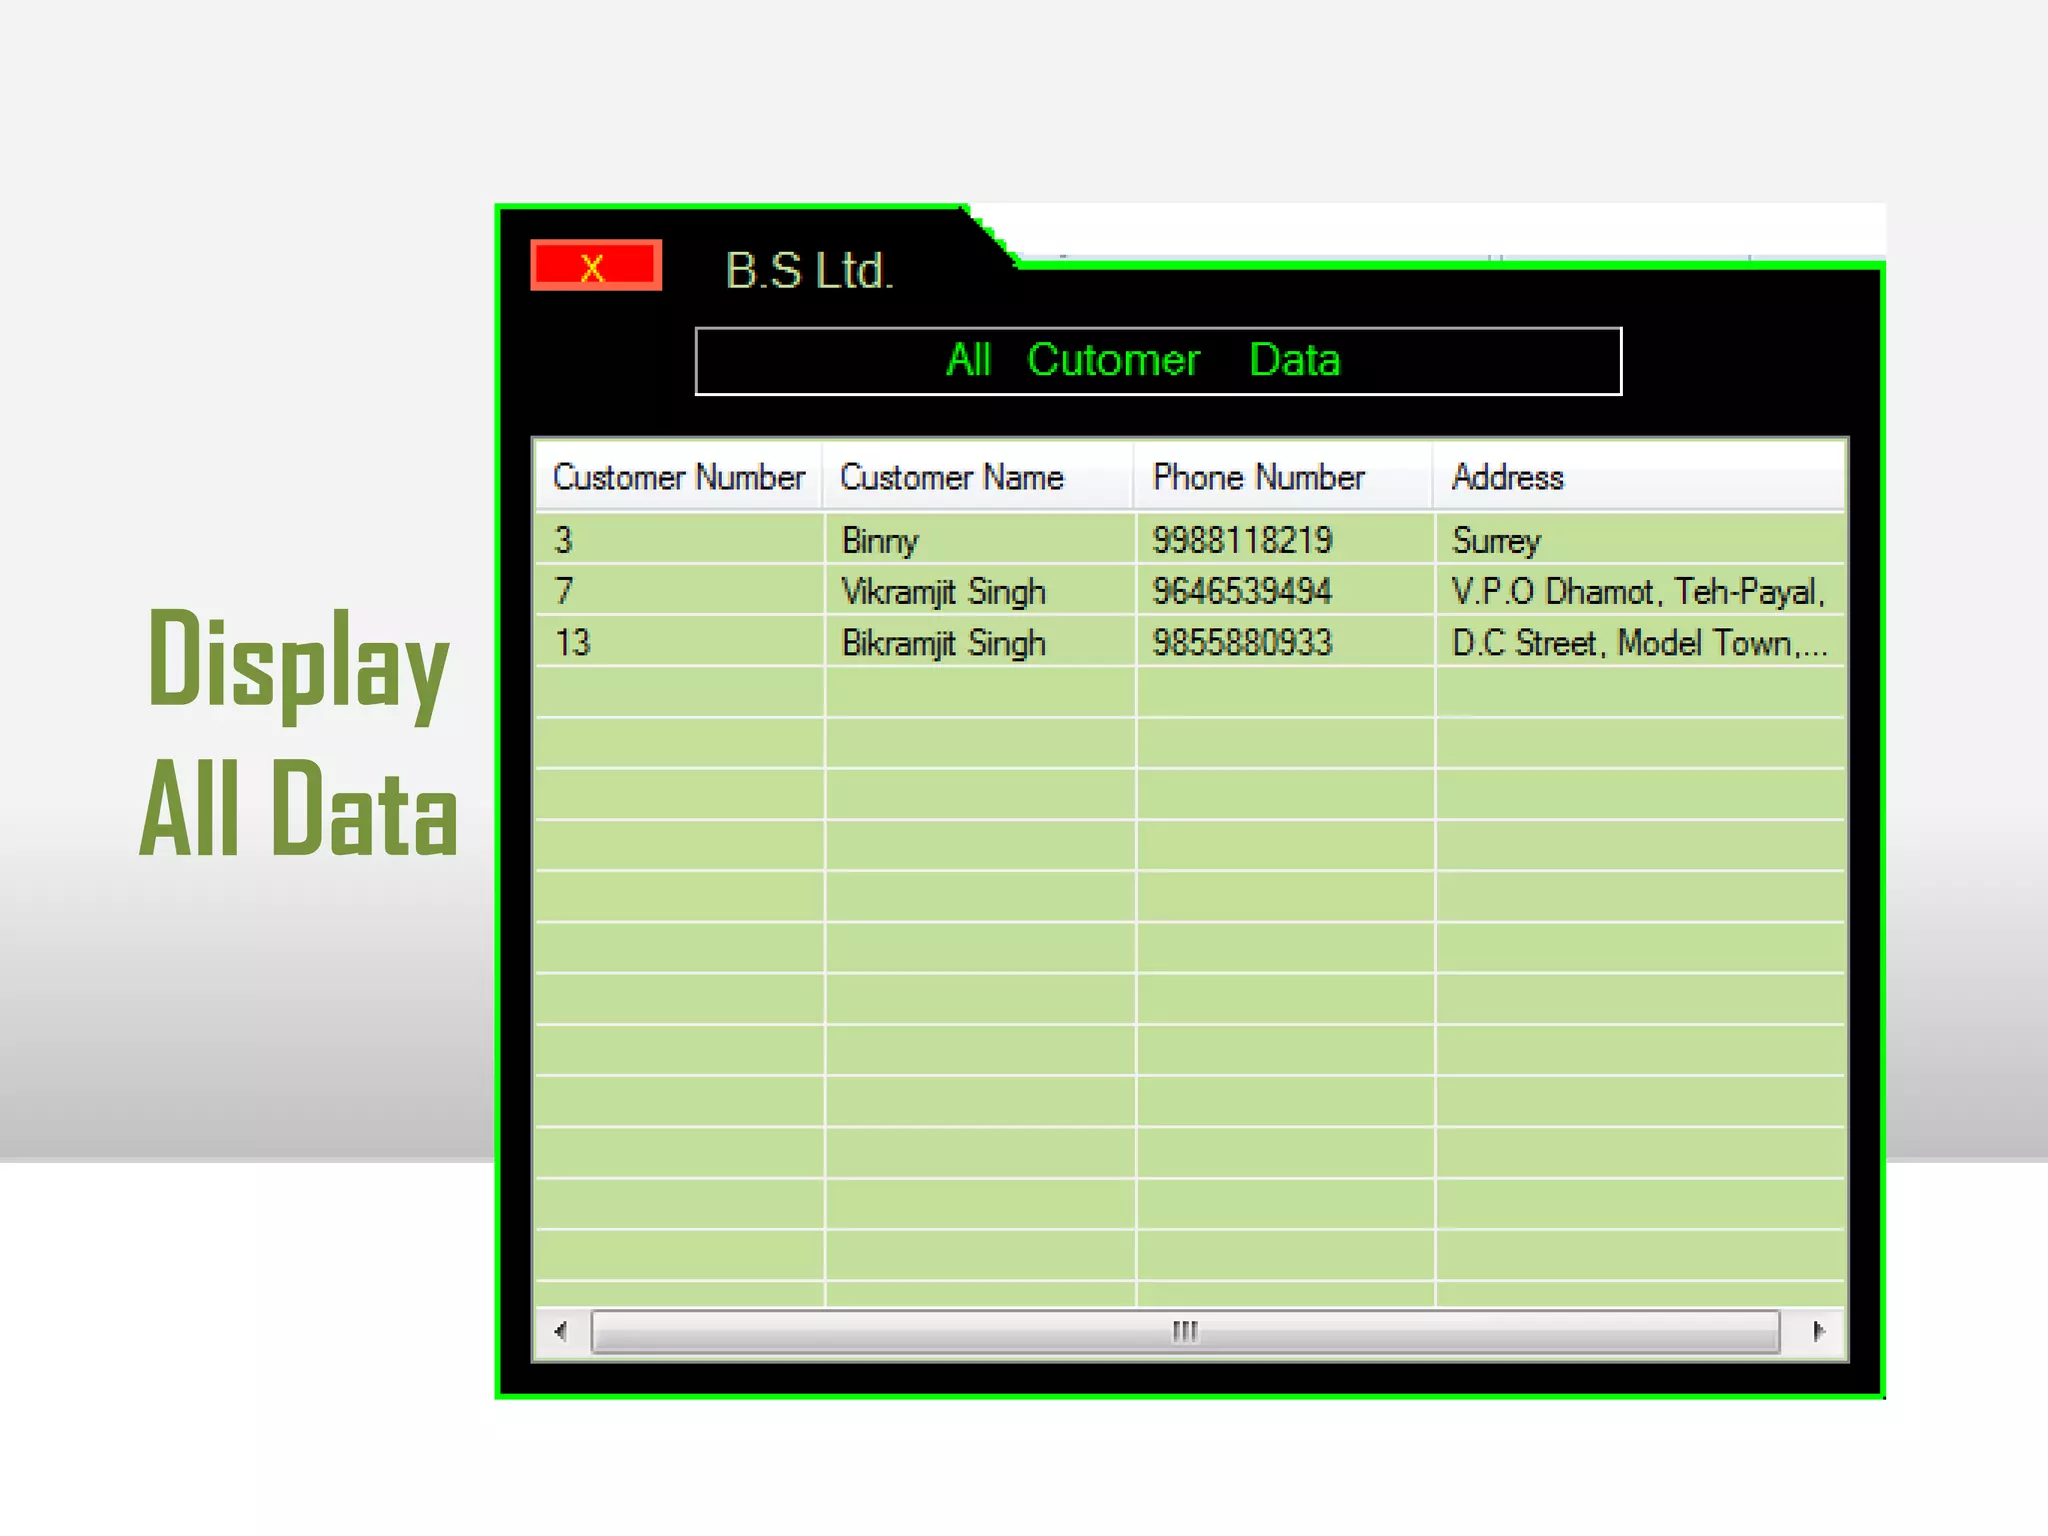Click the left scroll arrow

[561, 1331]
